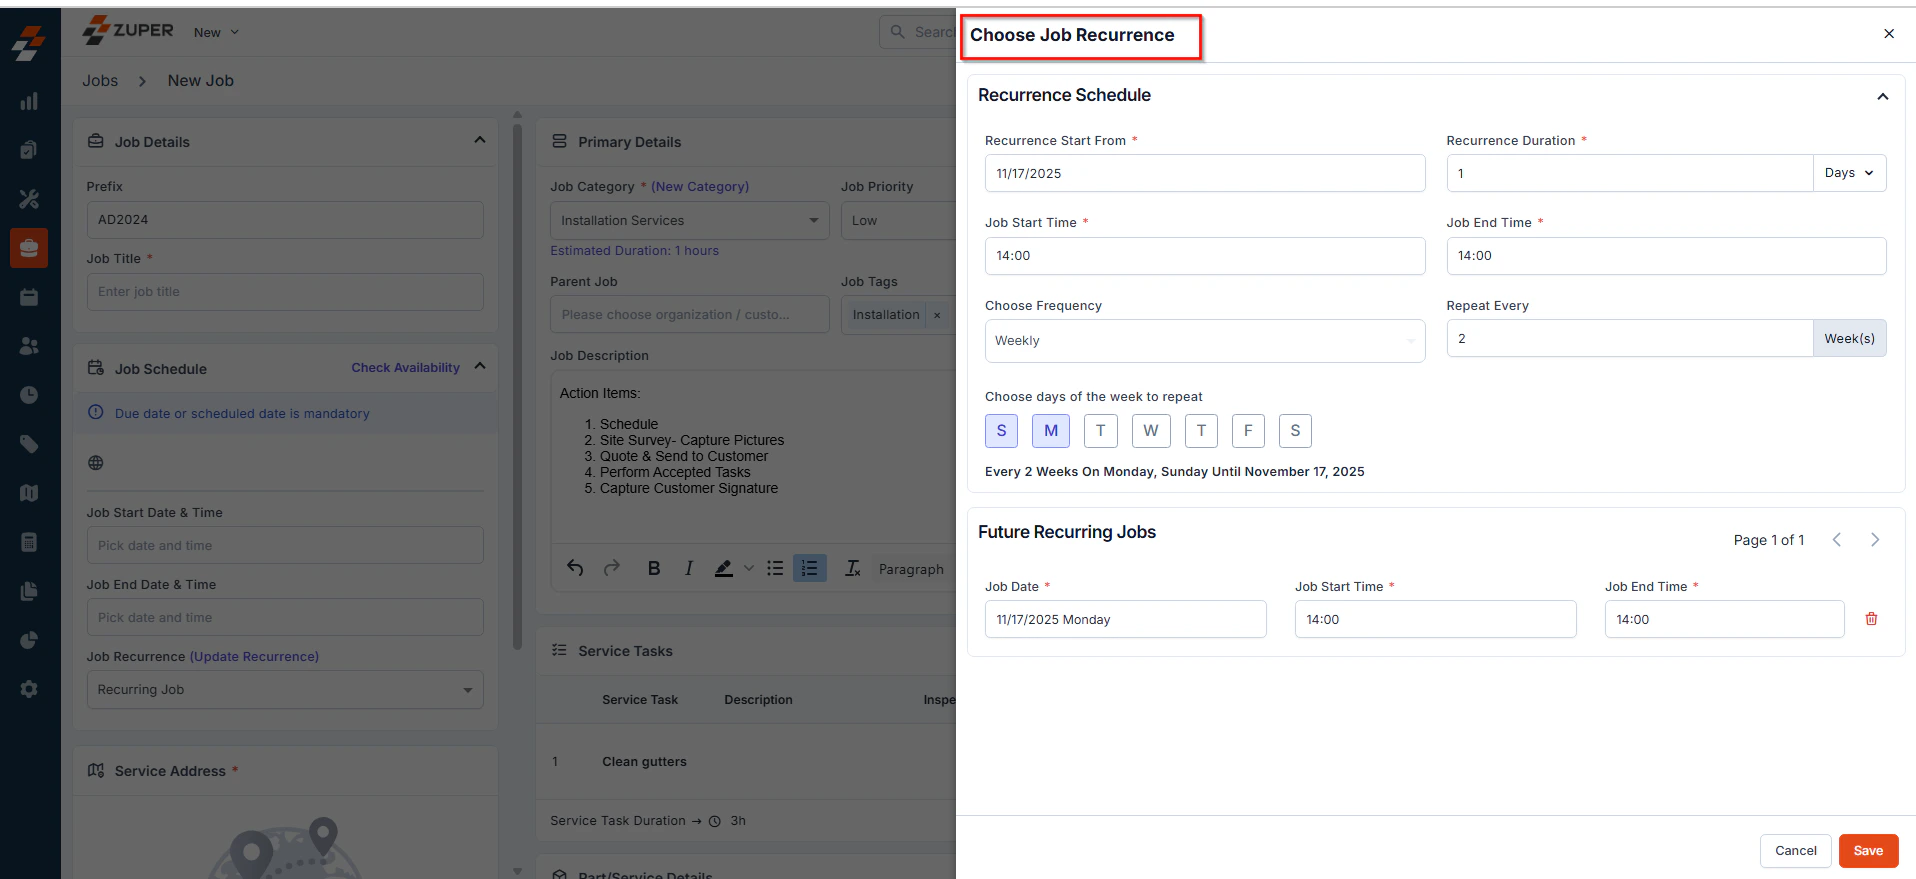
Task: Open the map sidebar icon
Action: [x=29, y=493]
